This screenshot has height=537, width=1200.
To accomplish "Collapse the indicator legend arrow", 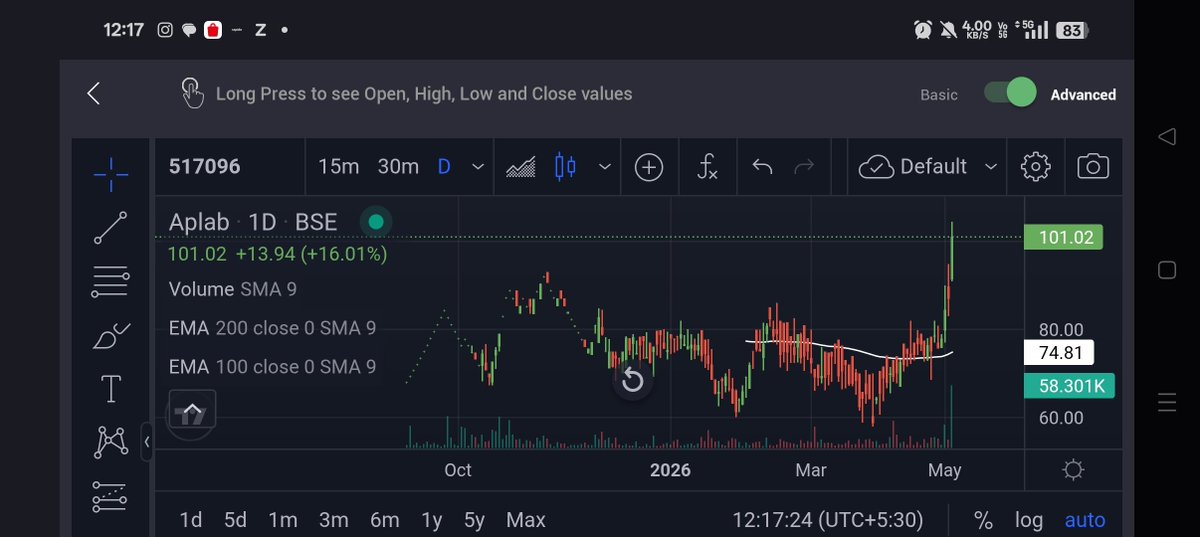I will [x=191, y=411].
